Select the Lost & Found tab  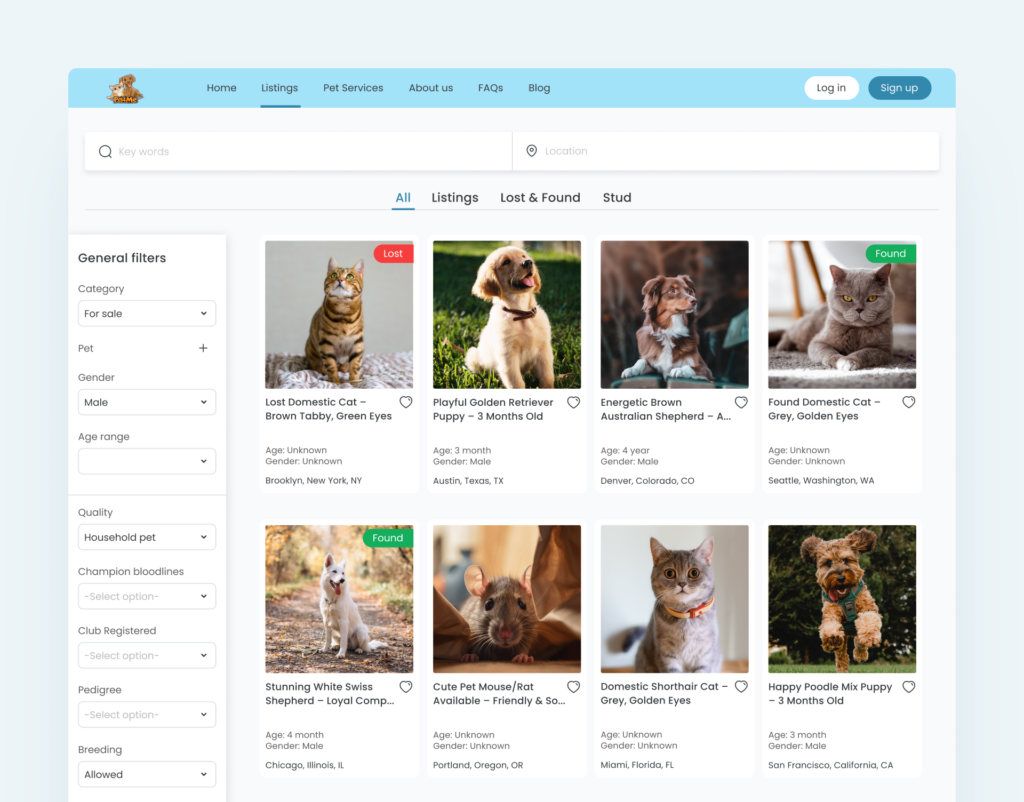(540, 198)
